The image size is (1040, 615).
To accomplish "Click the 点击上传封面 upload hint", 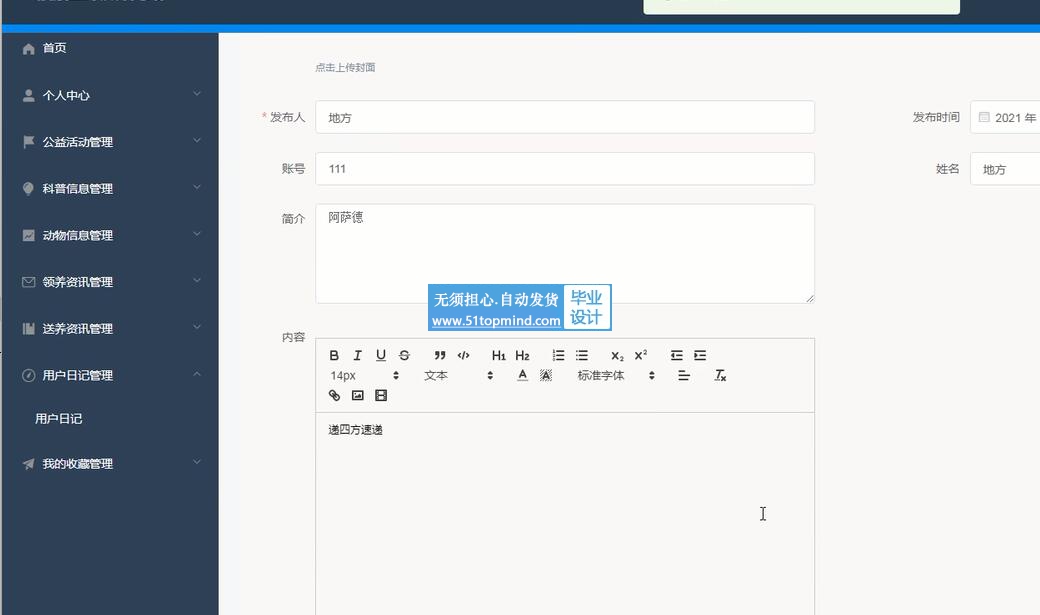I will point(345,67).
